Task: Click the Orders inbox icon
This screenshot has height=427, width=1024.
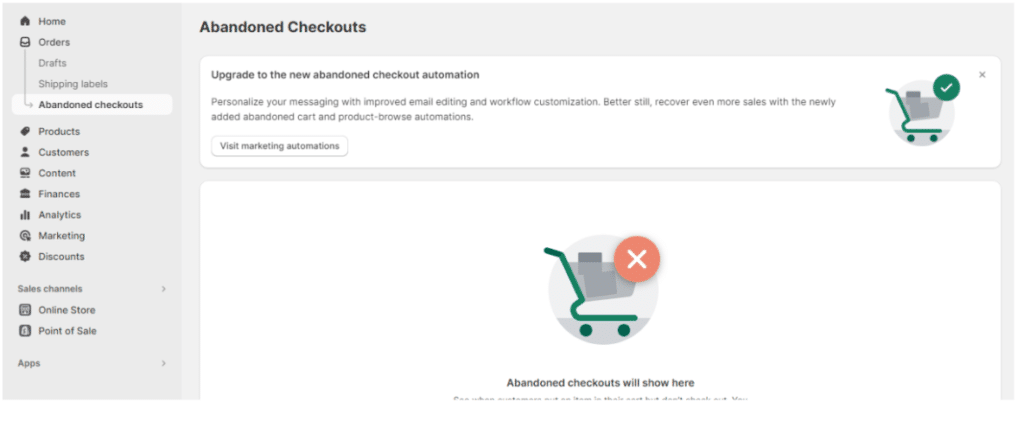Action: (25, 42)
